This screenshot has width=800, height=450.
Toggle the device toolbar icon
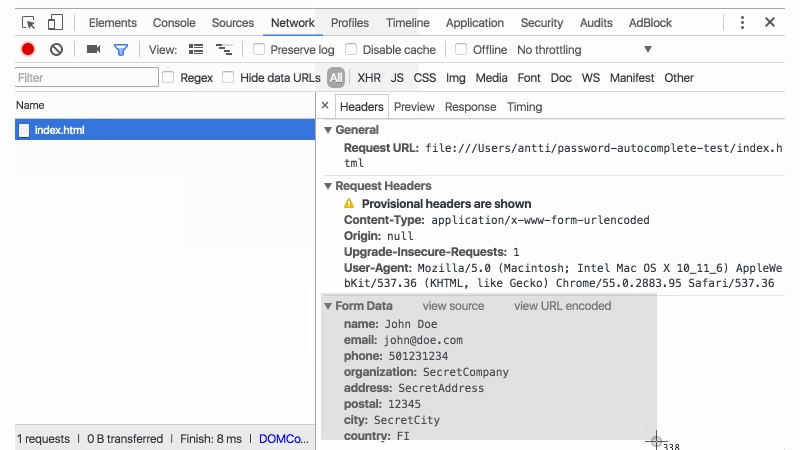55,22
